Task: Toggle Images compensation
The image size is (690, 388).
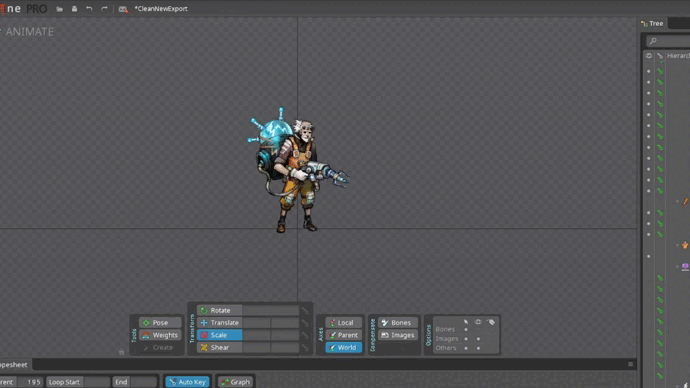Action: coord(397,335)
